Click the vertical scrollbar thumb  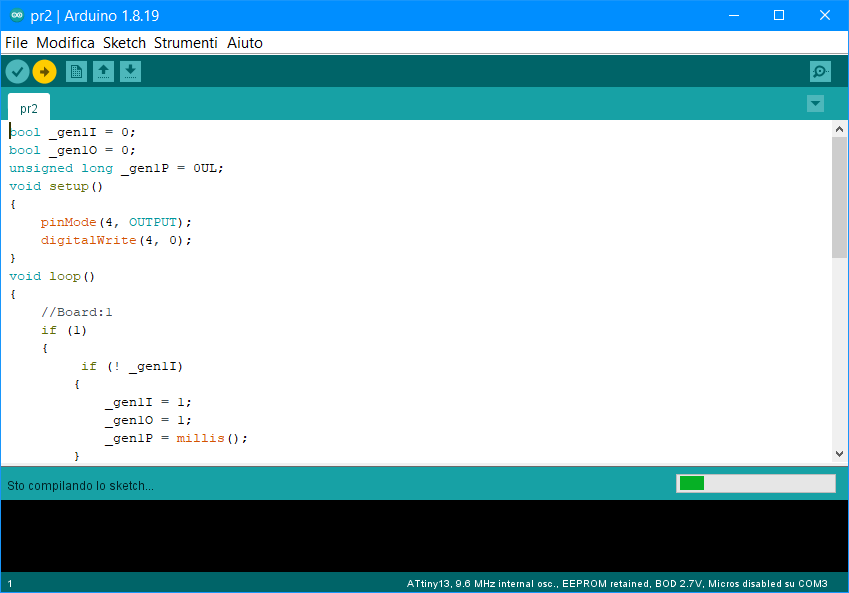click(839, 198)
